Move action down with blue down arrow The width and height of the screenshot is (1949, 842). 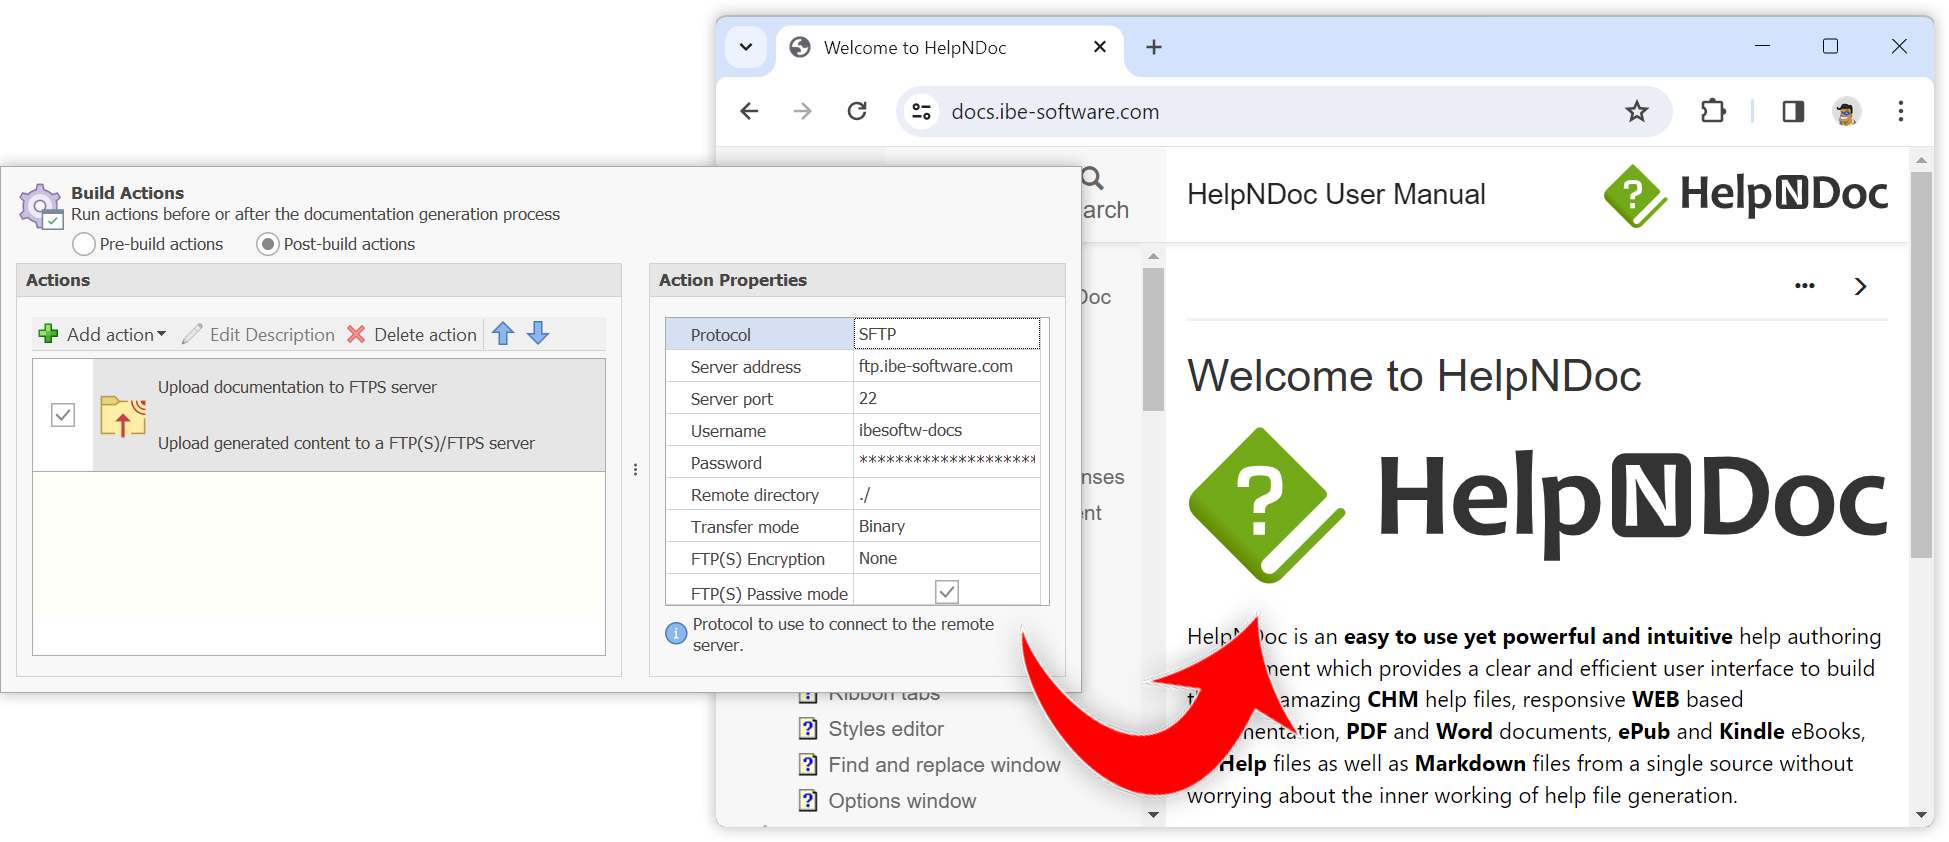click(x=538, y=334)
